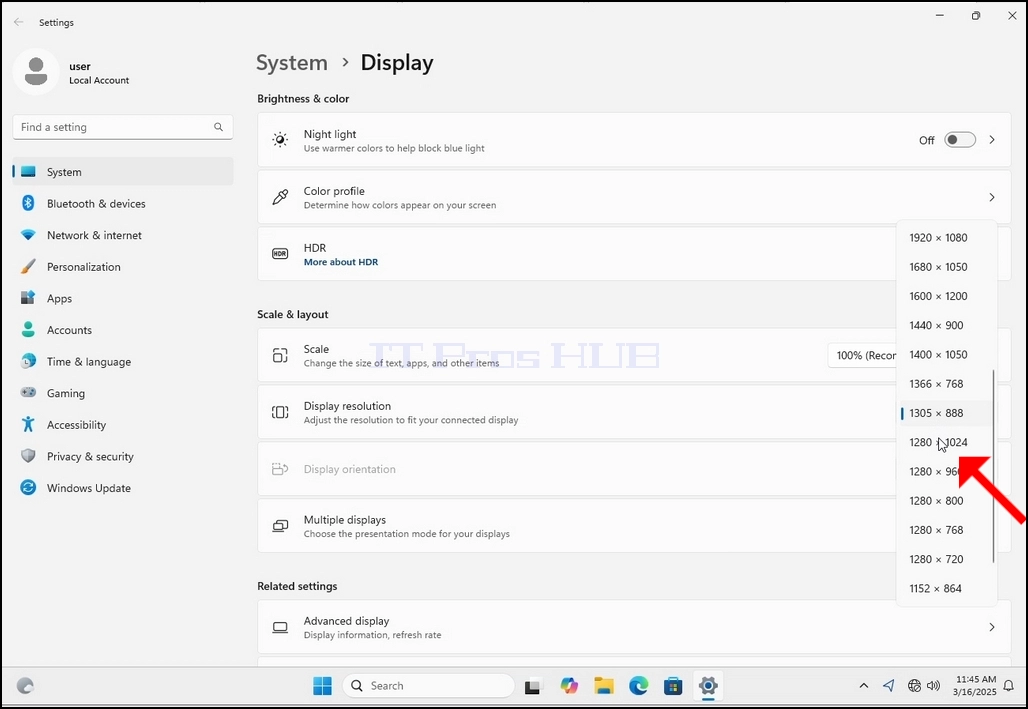Open Network & internet settings
The height and width of the screenshot is (709, 1028).
coord(123,235)
